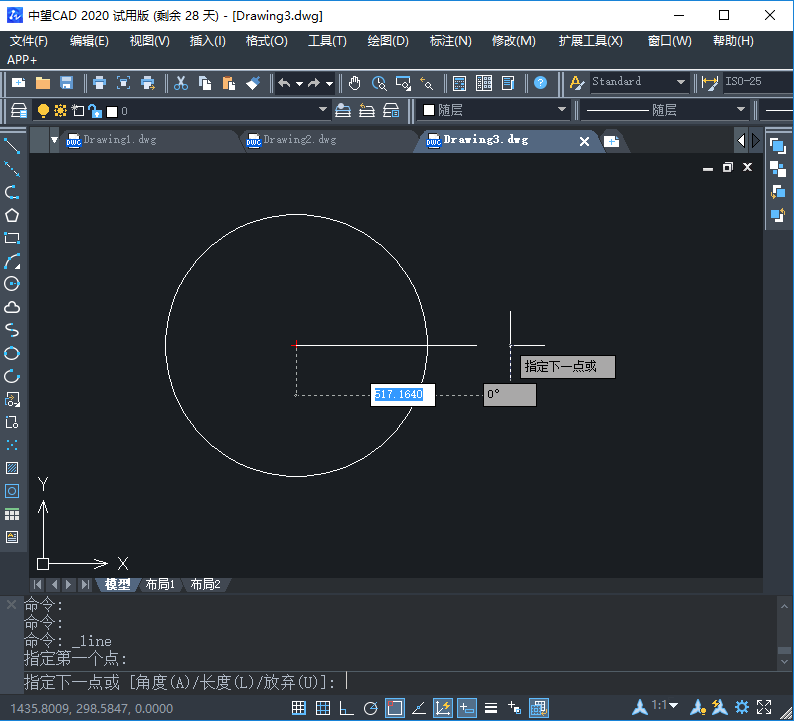This screenshot has width=794, height=721.
Task: Click the Match Properties brush icon
Action: [x=253, y=83]
